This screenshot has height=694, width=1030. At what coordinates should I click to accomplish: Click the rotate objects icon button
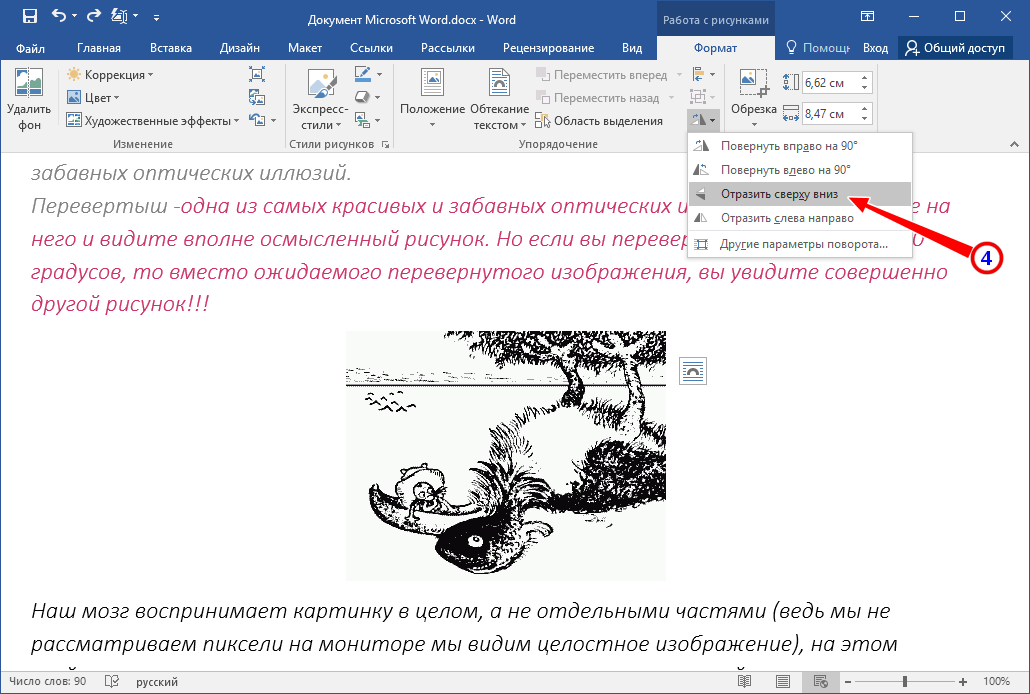[704, 120]
